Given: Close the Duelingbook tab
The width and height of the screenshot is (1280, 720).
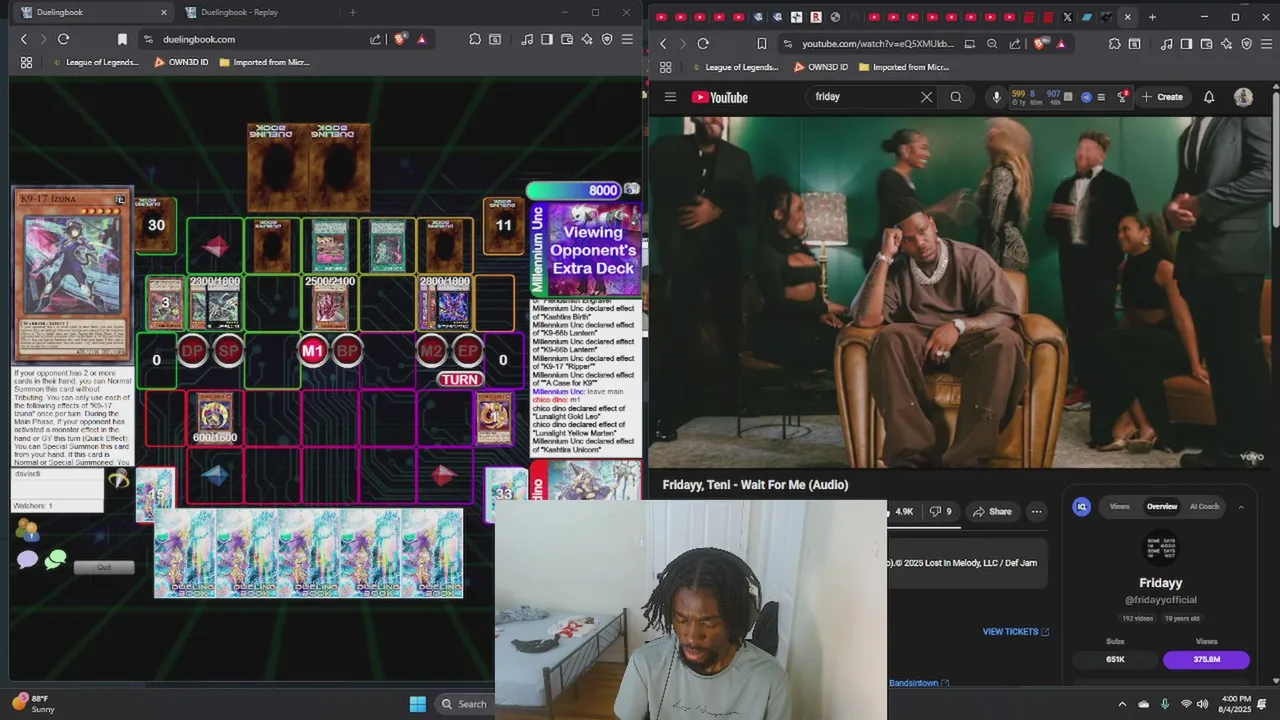Looking at the screenshot, I should click(164, 12).
